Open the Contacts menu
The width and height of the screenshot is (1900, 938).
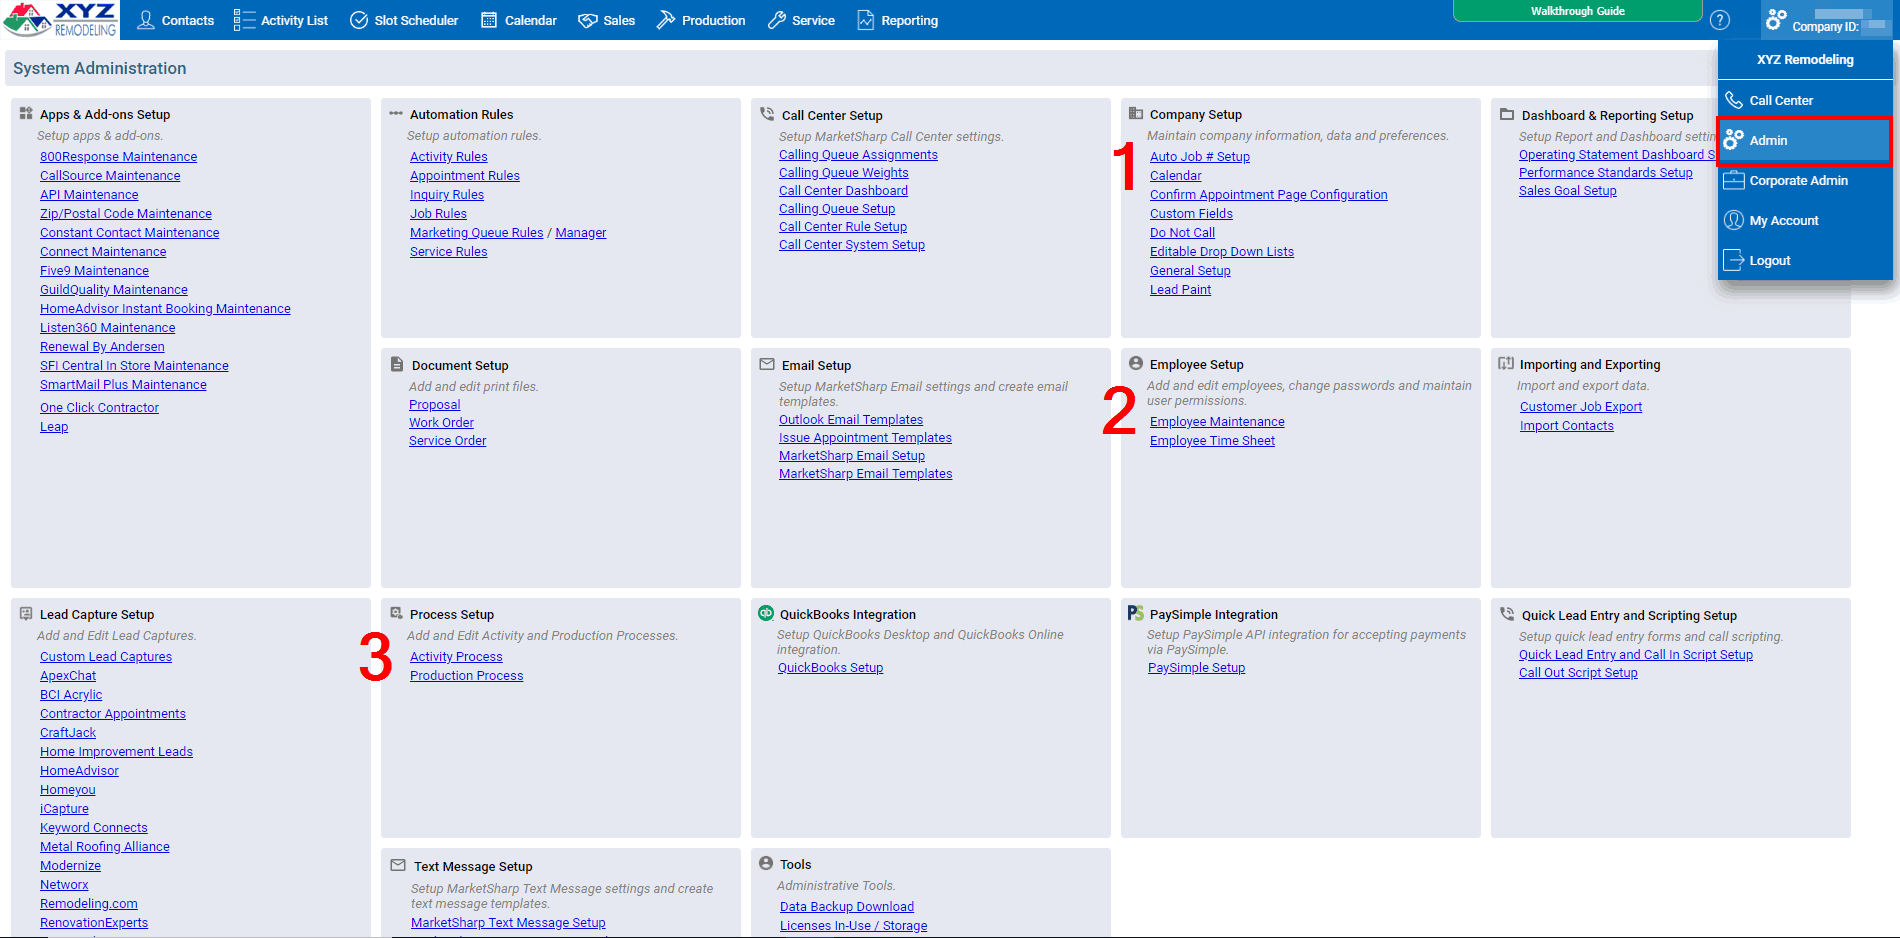pyautogui.click(x=176, y=20)
